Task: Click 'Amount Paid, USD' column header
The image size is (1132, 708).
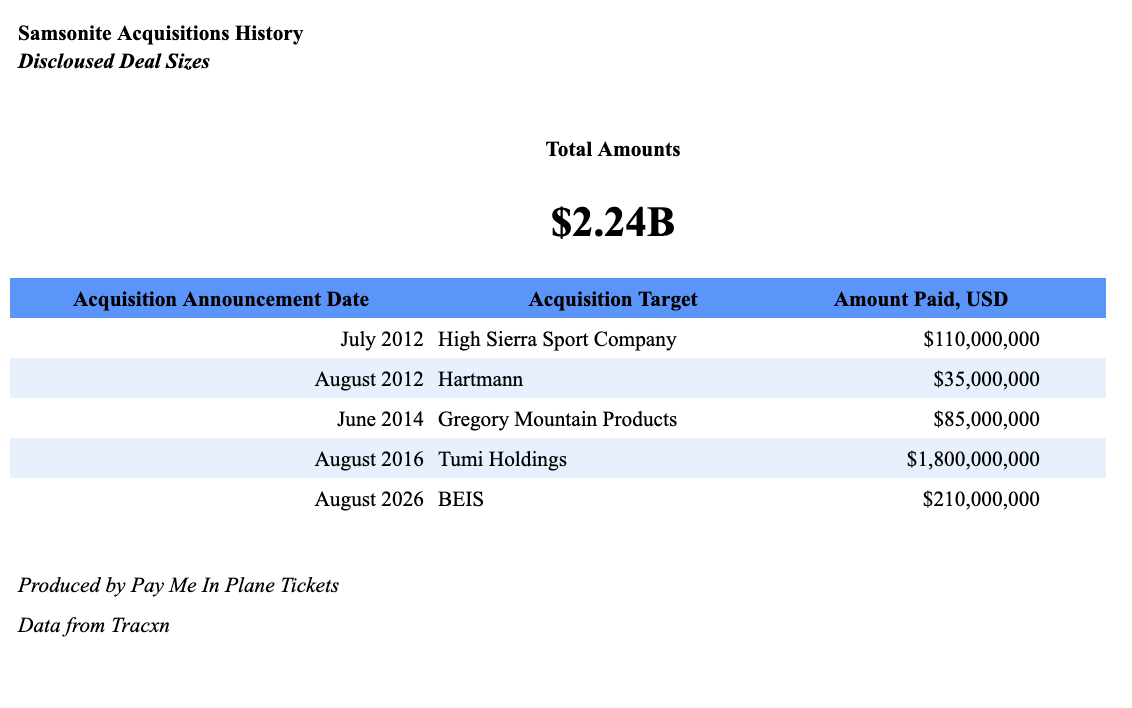Action: (x=920, y=299)
